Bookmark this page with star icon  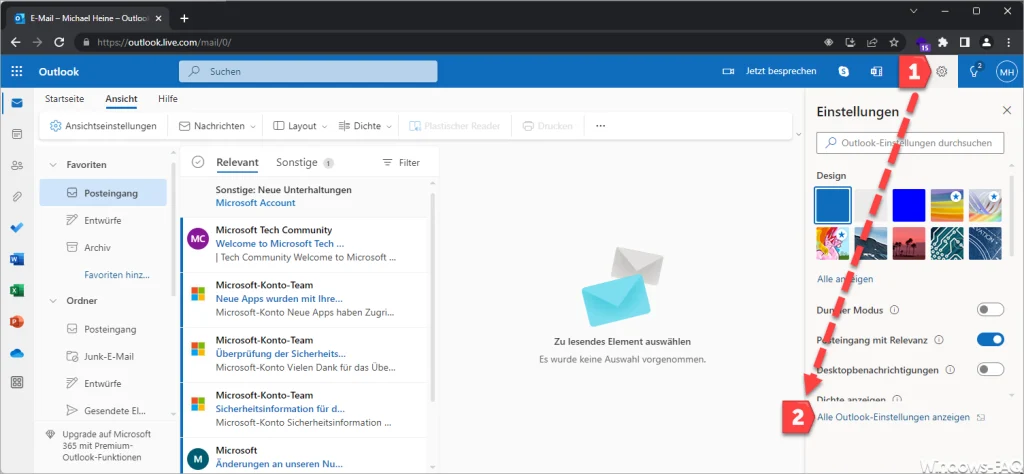tap(894, 42)
